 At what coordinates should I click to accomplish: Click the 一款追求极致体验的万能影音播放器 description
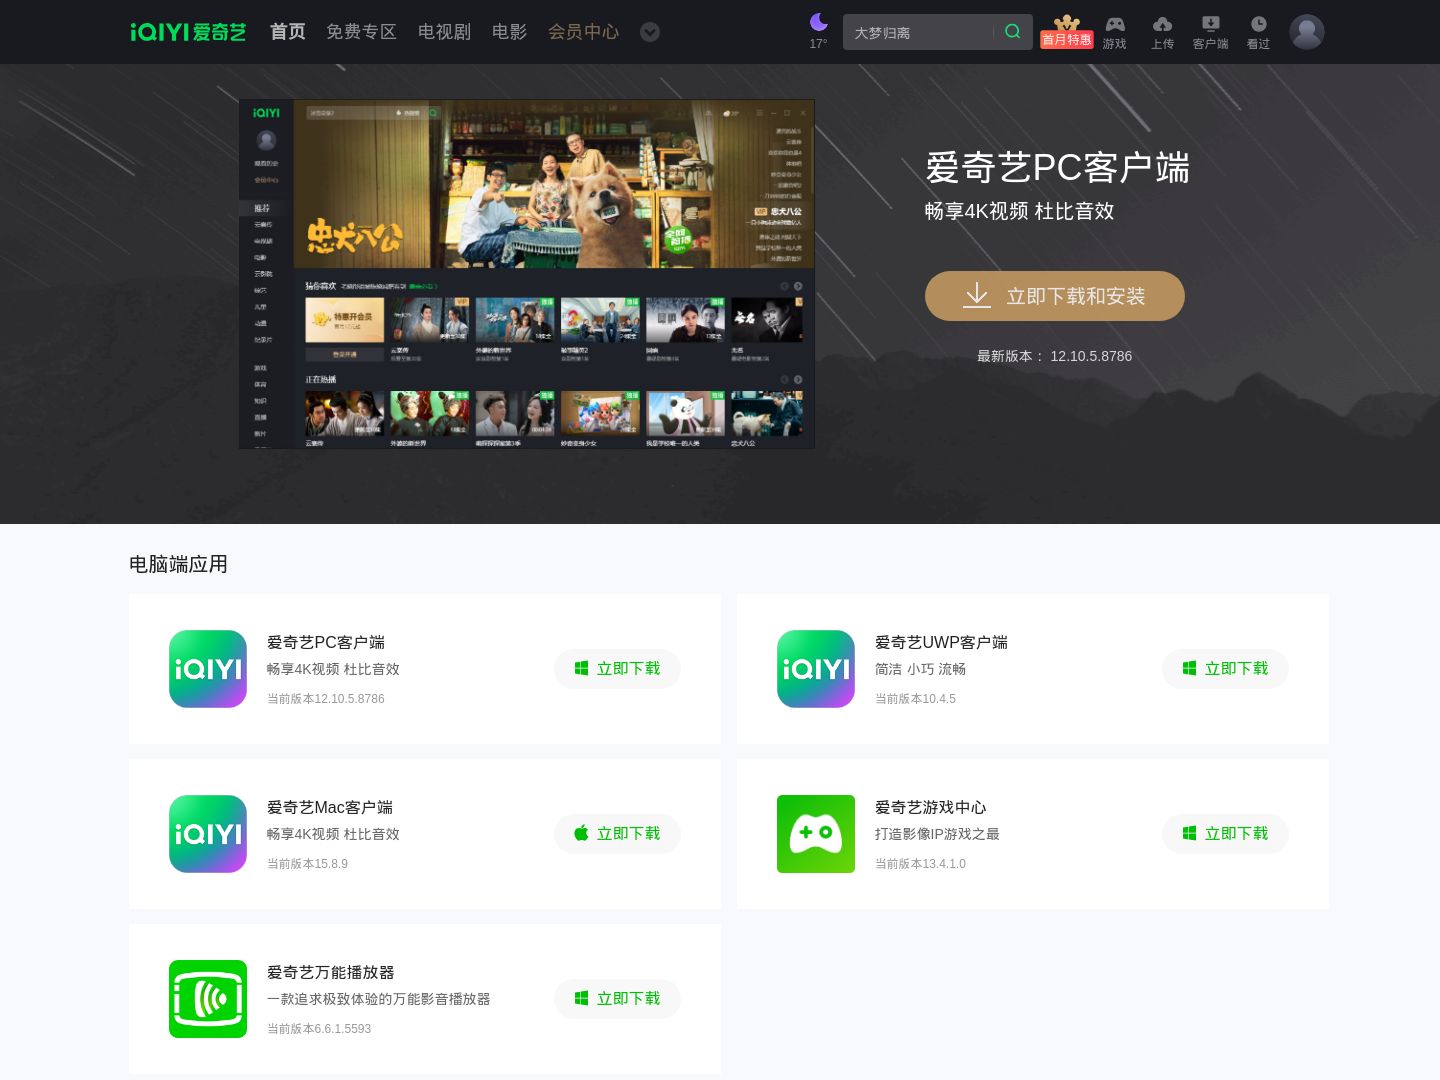pyautogui.click(x=378, y=999)
